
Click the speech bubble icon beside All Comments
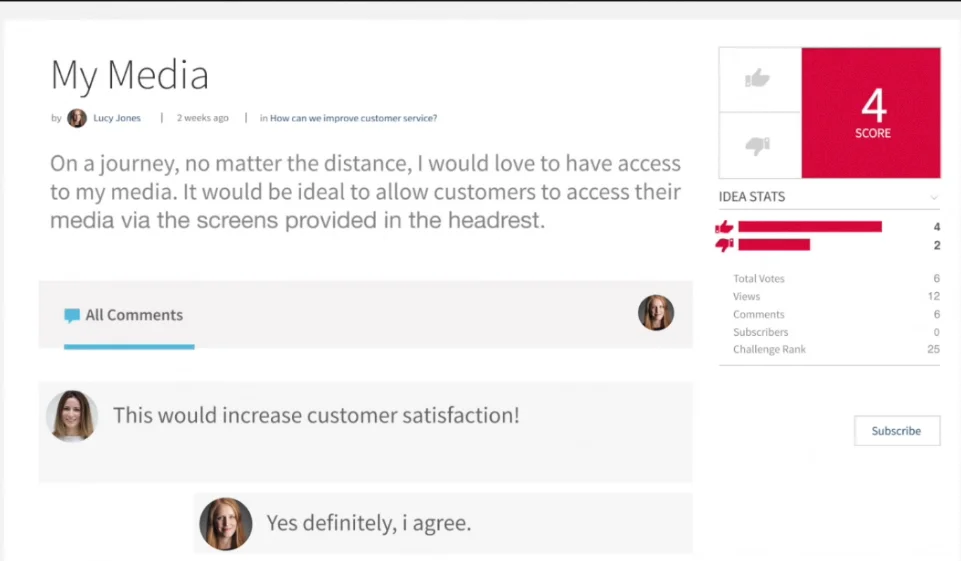(x=72, y=316)
